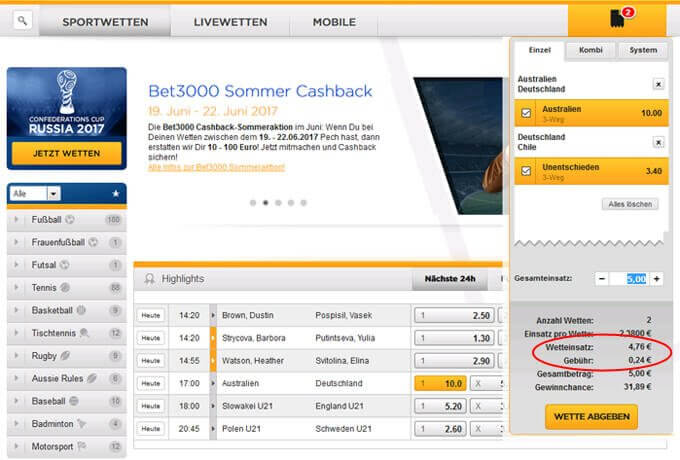Click the Confederations Cup Russia 2017 banner
The width and height of the screenshot is (680, 460).
pos(66,101)
